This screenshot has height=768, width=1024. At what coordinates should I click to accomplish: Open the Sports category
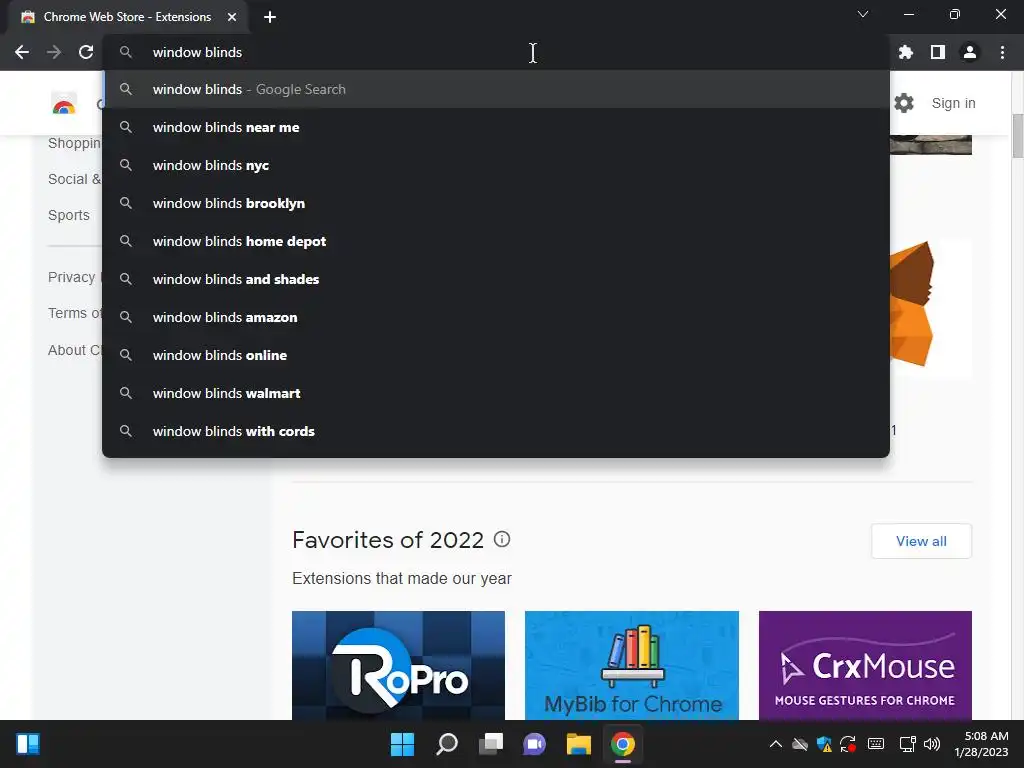pos(69,215)
